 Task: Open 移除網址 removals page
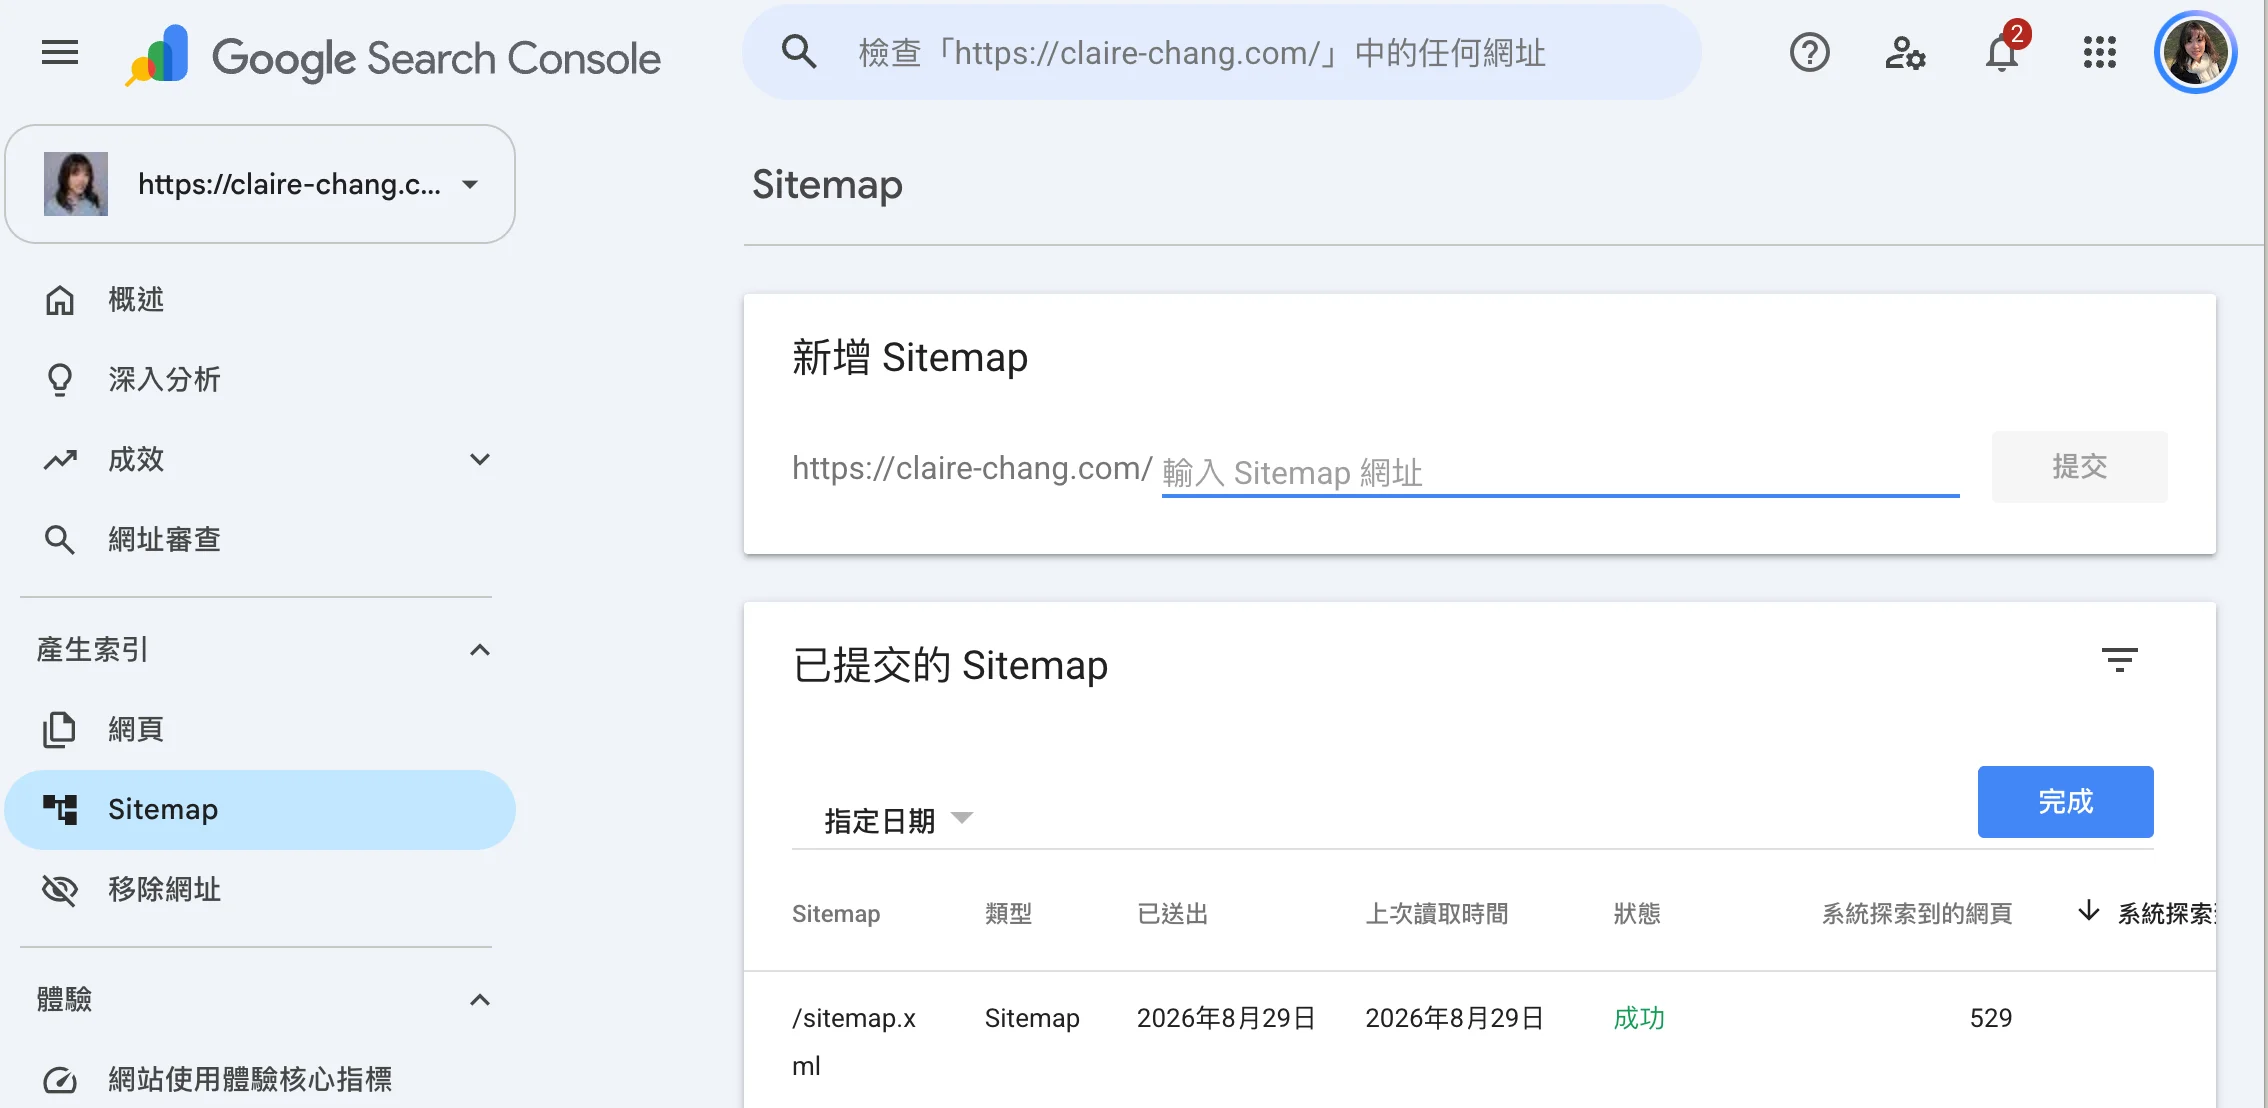260,889
